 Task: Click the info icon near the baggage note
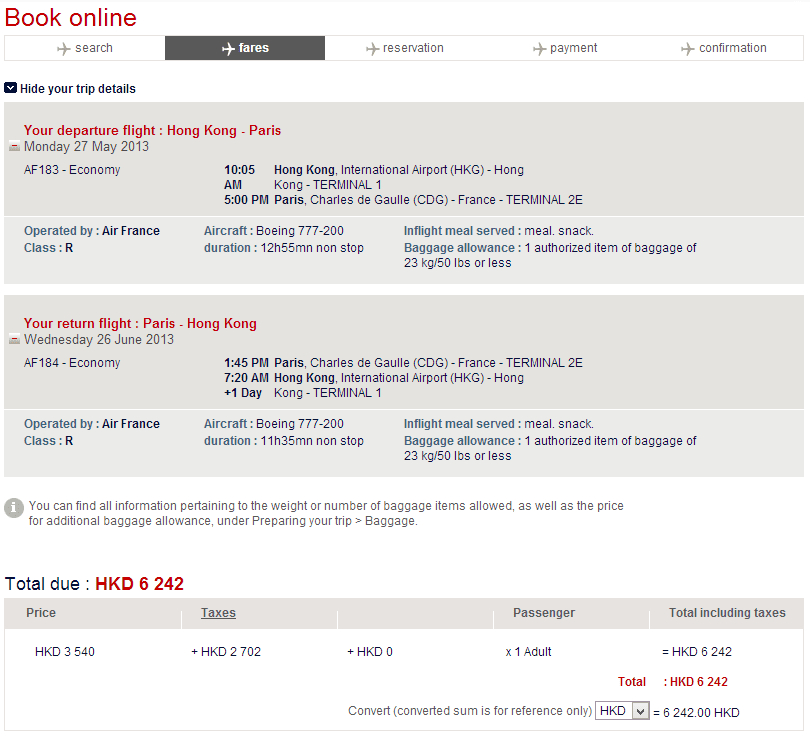[14, 508]
